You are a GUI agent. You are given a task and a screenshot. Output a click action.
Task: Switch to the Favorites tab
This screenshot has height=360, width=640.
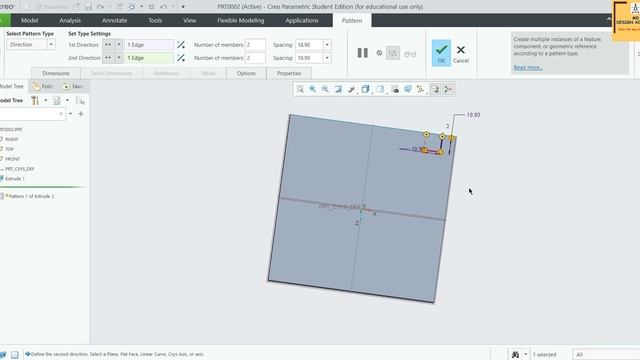pyautogui.click(x=73, y=87)
